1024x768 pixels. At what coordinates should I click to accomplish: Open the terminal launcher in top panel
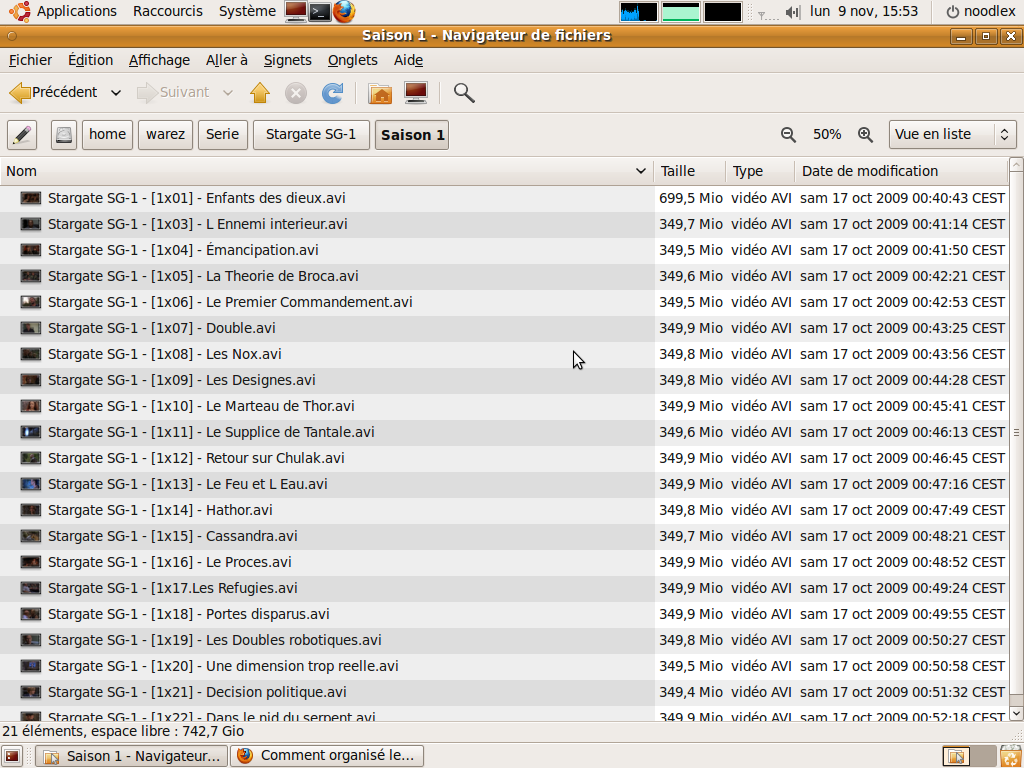point(319,12)
